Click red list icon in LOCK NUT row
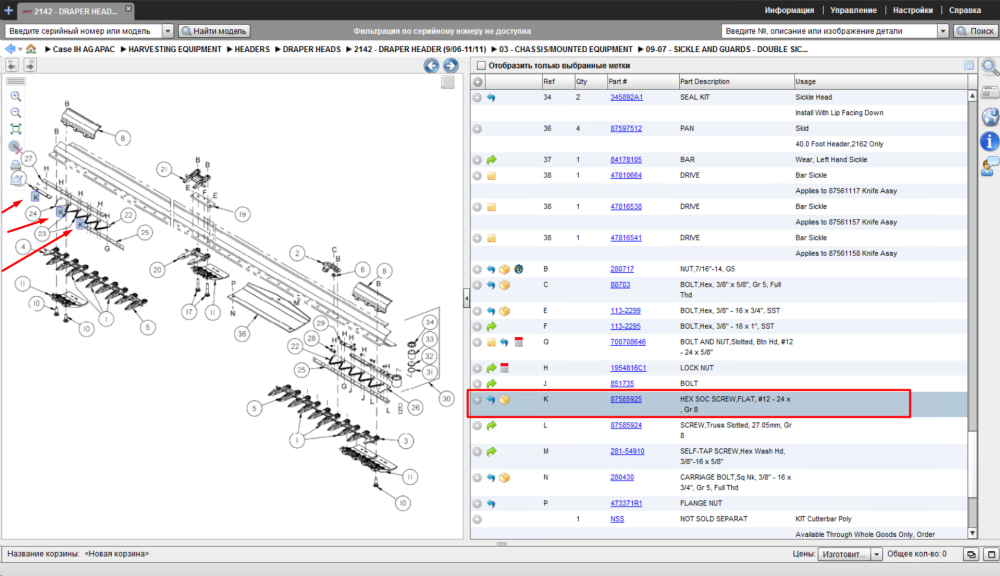Image resolution: width=1000 pixels, height=576 pixels. [504, 368]
